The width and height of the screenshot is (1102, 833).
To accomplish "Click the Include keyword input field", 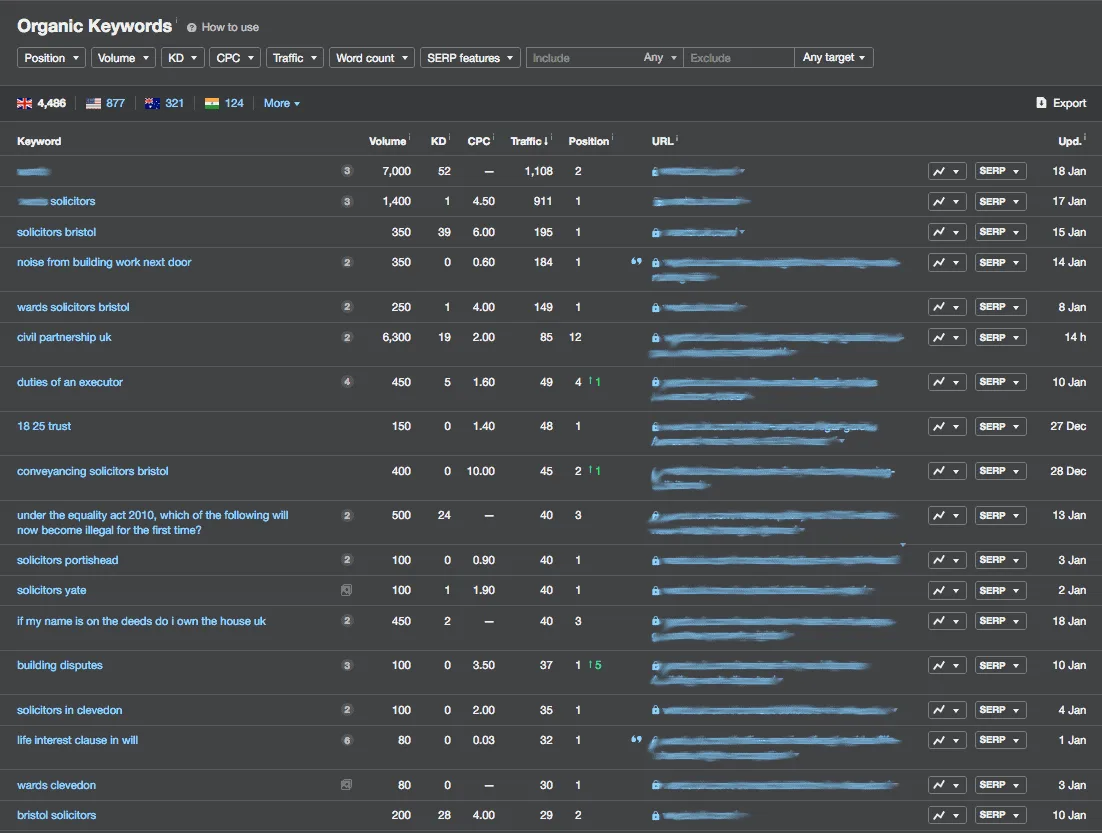I will (x=583, y=58).
